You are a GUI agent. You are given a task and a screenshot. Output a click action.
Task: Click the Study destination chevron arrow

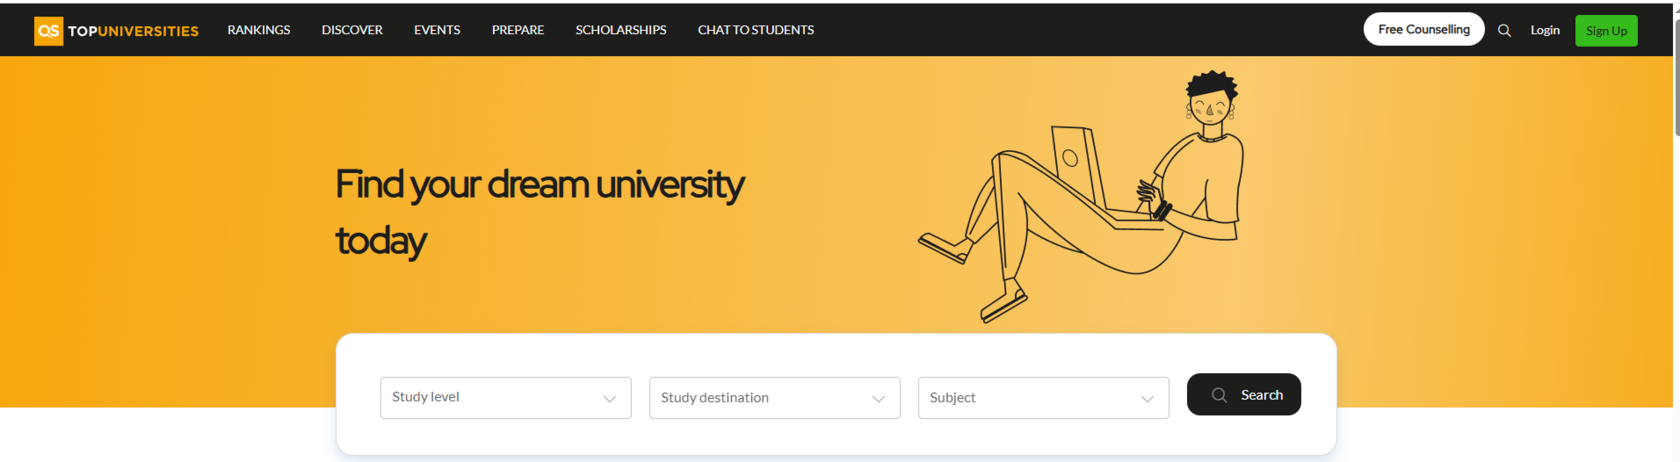[x=878, y=399]
